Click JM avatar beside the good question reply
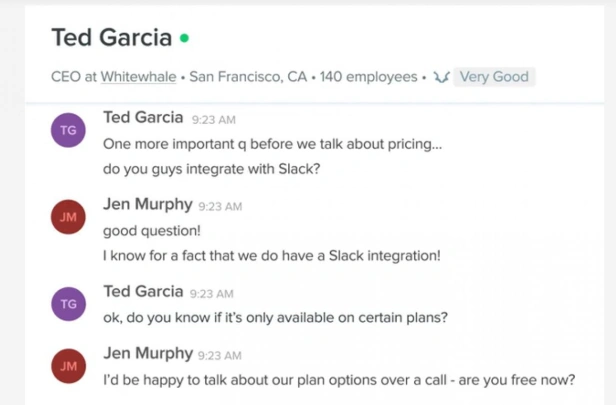Screen dimensions: 616x405 (68, 217)
